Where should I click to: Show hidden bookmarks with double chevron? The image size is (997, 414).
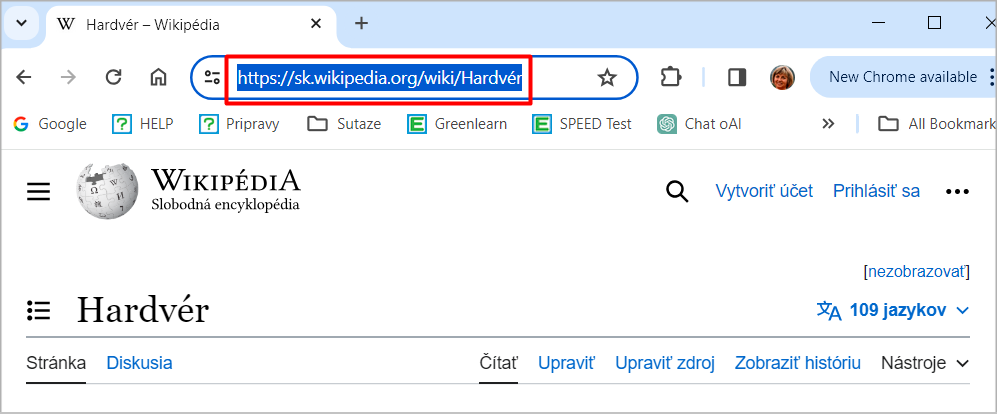828,123
